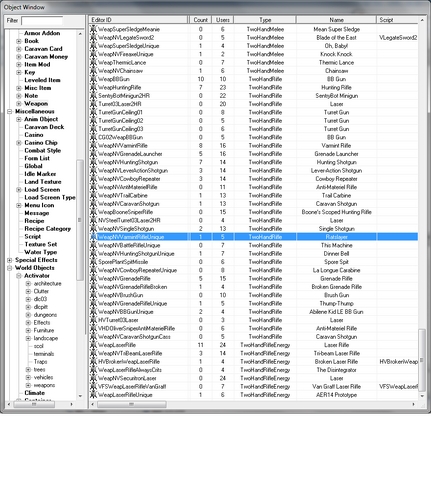Expand the Special Effects section
This screenshot has width=431, height=479.
tap(10, 260)
